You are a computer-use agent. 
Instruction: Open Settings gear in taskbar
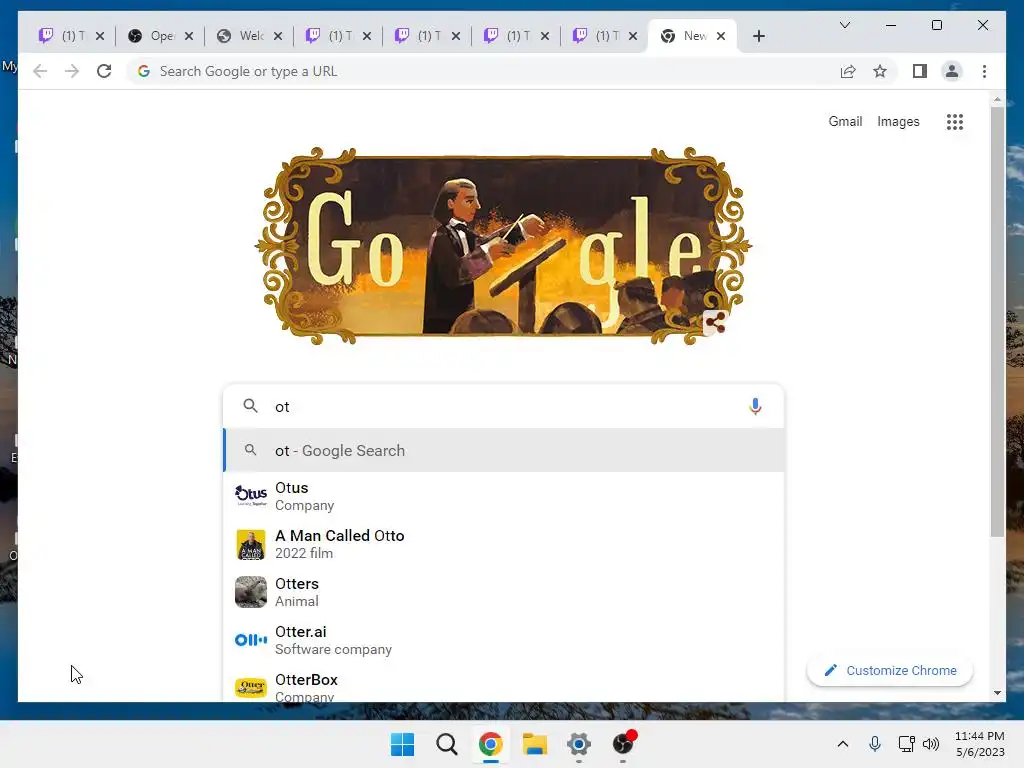click(579, 744)
